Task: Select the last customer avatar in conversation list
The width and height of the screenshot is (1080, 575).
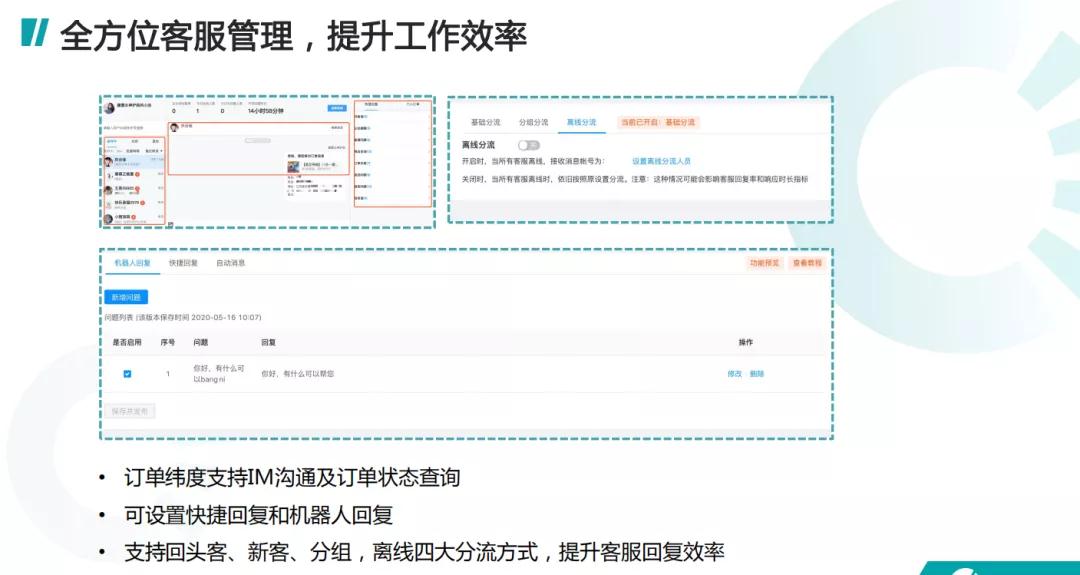Action: [x=107, y=216]
